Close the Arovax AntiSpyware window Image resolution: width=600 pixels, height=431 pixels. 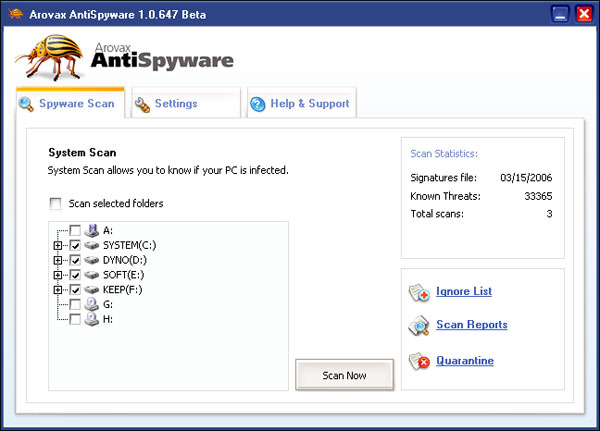tap(584, 15)
